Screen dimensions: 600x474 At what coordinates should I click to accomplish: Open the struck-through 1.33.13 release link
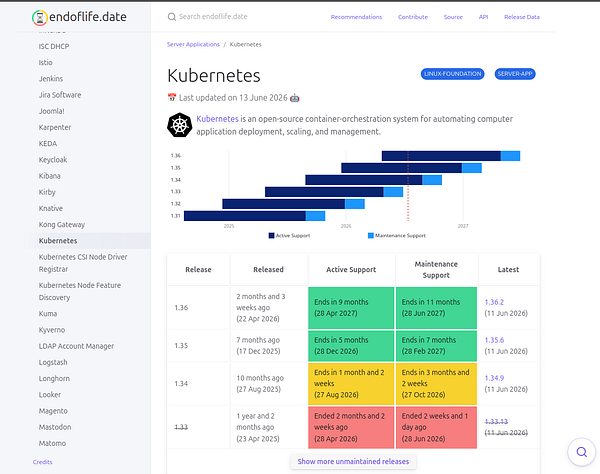496,422
